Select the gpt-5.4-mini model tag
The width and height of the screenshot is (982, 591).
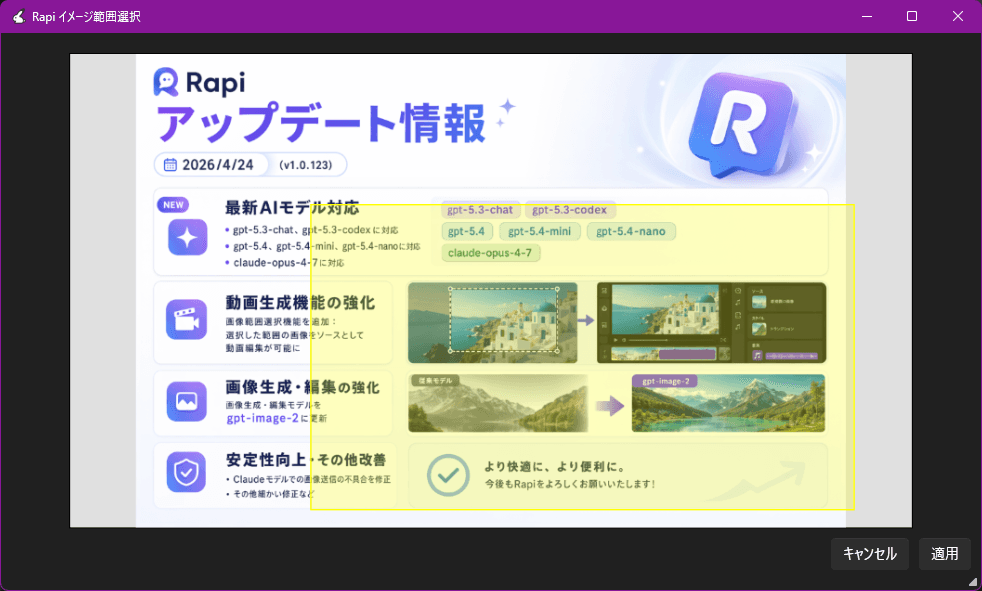pyautogui.click(x=542, y=231)
